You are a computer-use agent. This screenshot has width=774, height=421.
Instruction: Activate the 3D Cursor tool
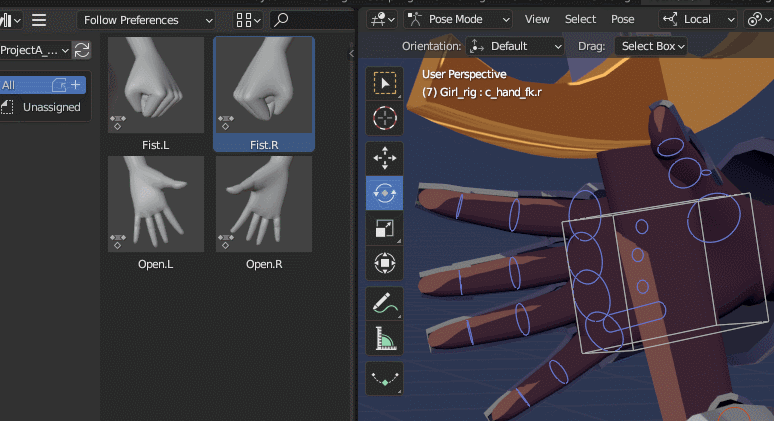pos(384,119)
